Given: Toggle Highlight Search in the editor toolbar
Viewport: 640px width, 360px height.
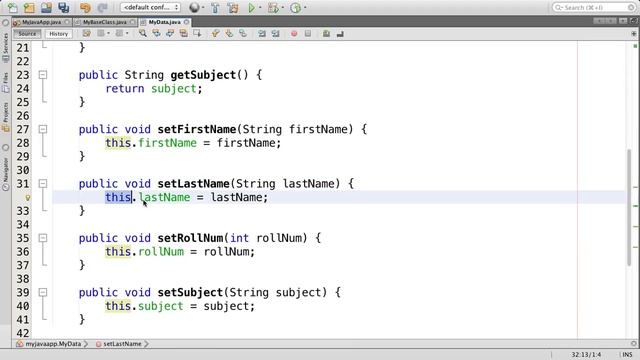Looking at the screenshot, I should pos(184,33).
